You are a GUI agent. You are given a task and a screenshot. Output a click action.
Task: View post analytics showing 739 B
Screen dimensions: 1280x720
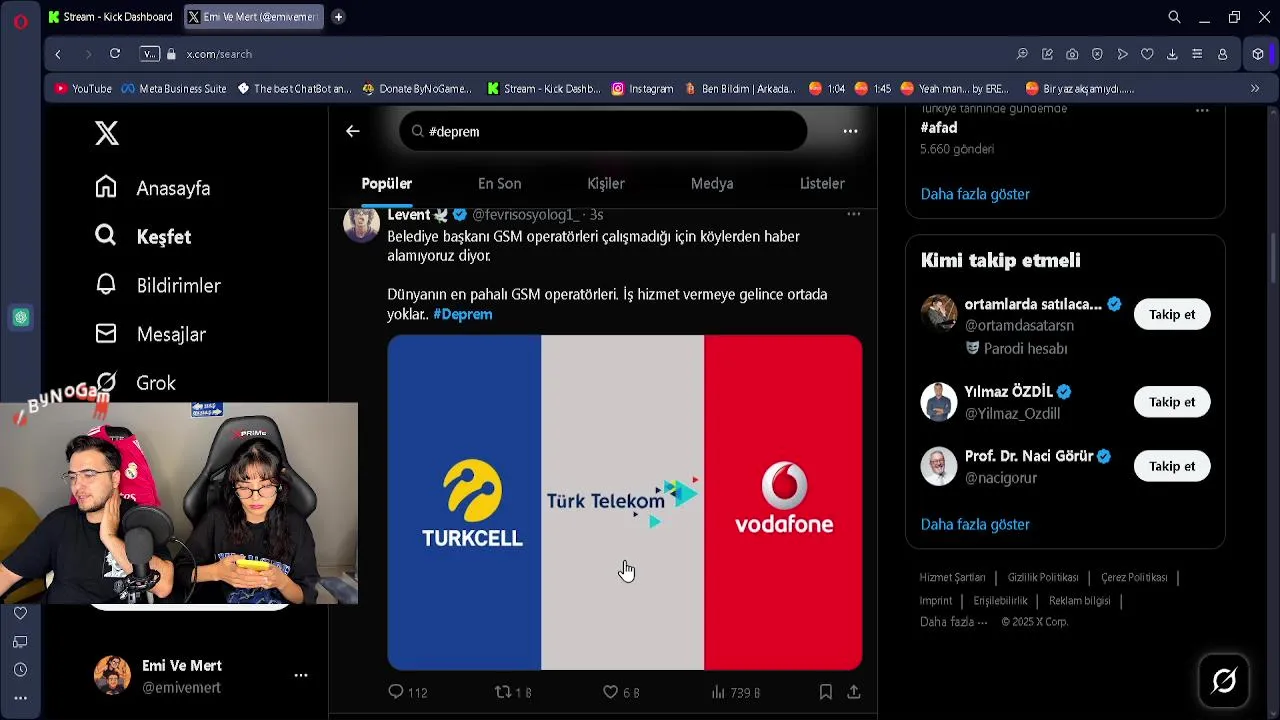click(x=735, y=692)
